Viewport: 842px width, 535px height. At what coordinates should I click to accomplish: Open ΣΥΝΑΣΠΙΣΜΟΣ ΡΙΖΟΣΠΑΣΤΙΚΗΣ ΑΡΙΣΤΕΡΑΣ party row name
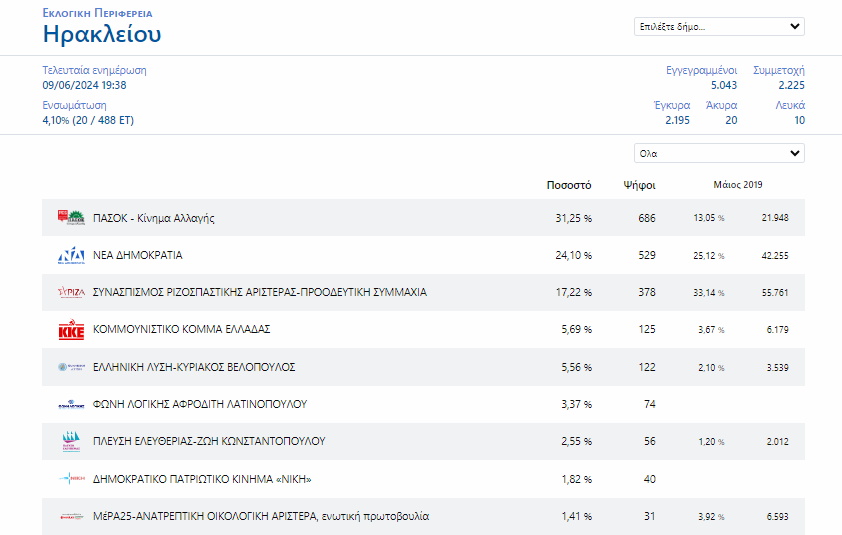260,292
